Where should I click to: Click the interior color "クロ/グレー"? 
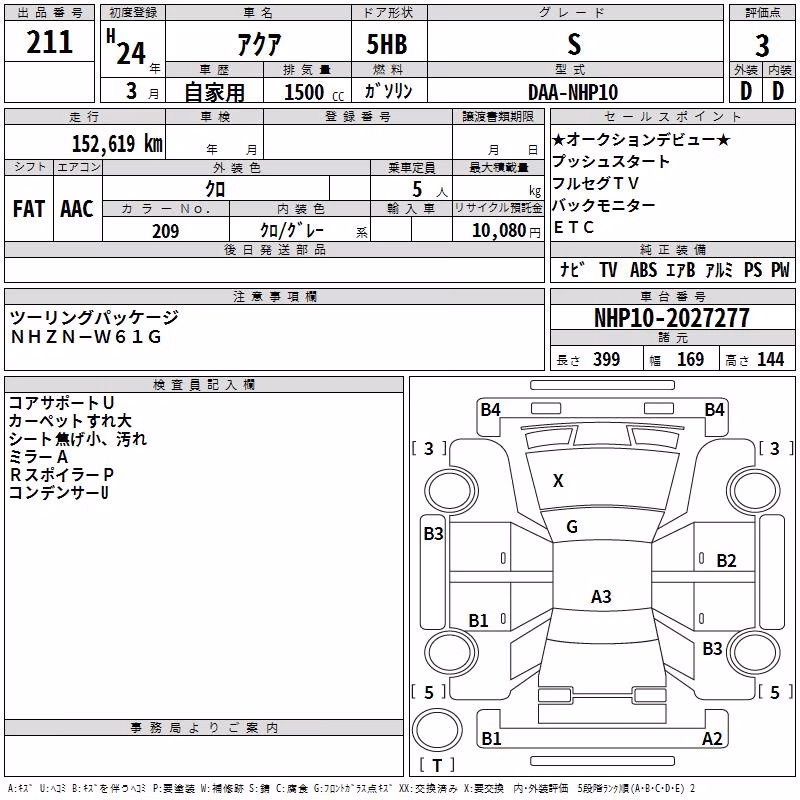click(292, 230)
